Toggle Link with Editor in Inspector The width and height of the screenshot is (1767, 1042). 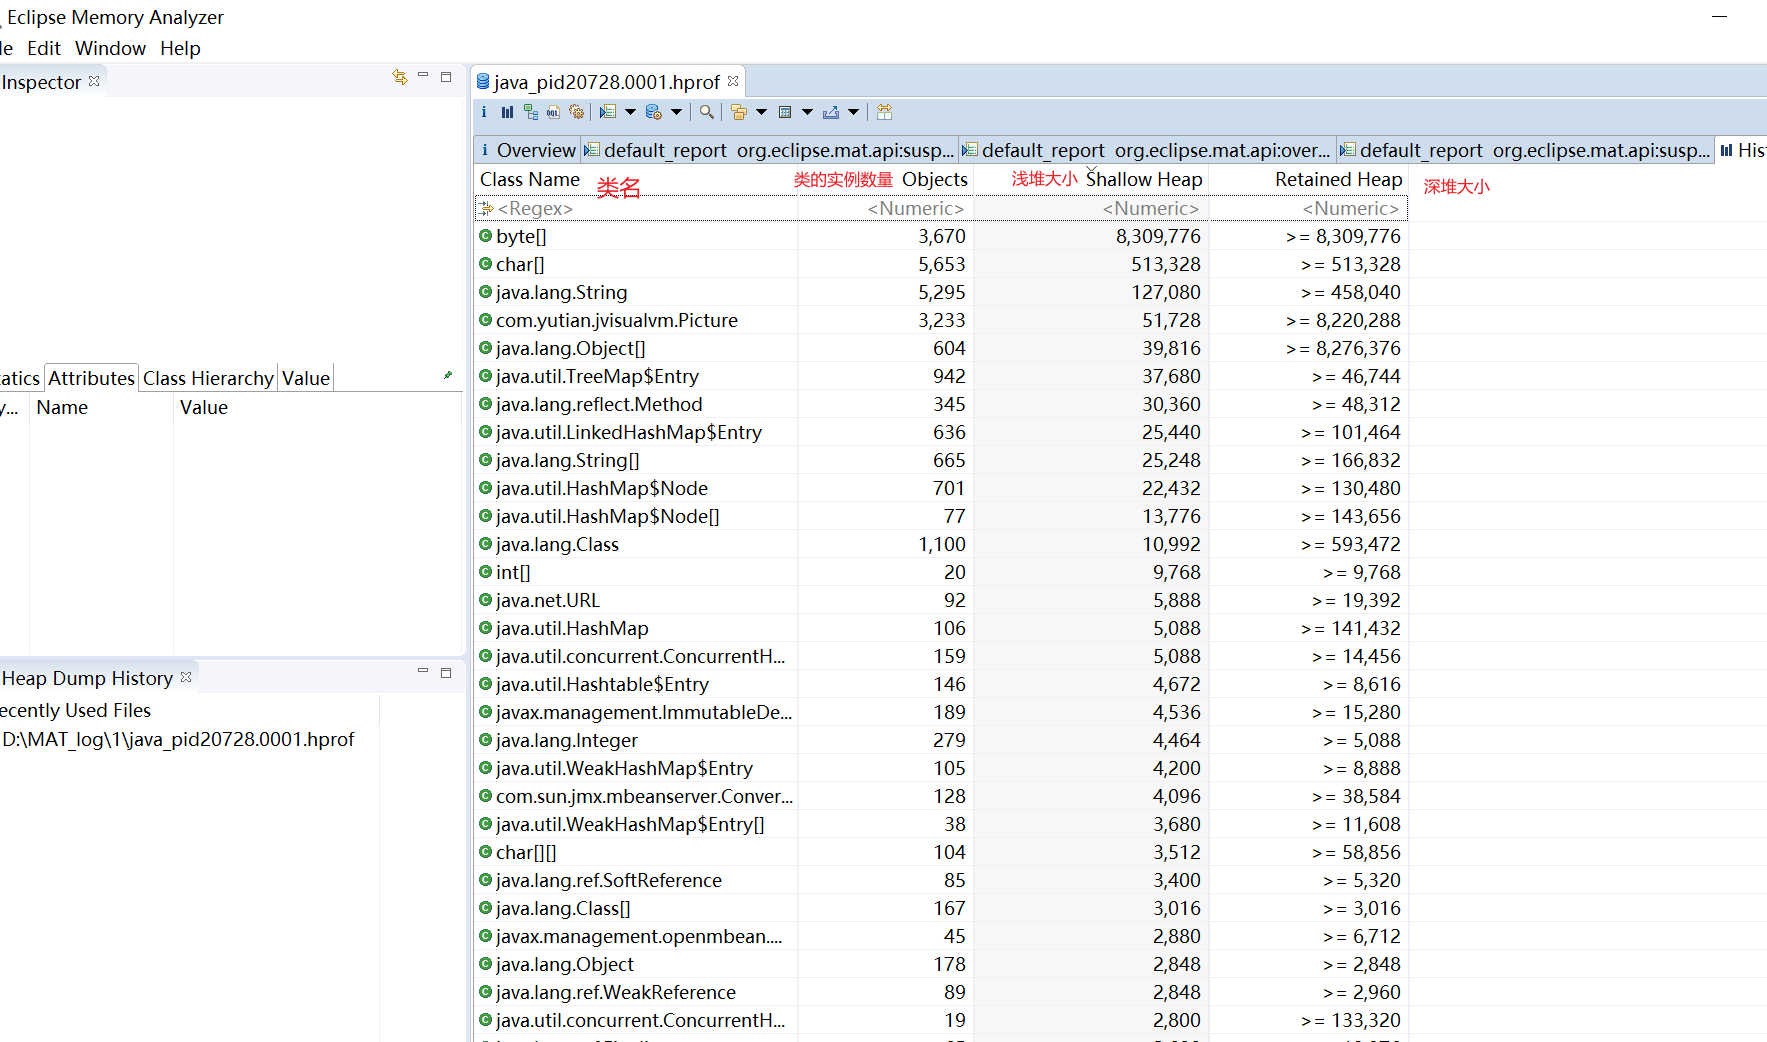pyautogui.click(x=400, y=77)
